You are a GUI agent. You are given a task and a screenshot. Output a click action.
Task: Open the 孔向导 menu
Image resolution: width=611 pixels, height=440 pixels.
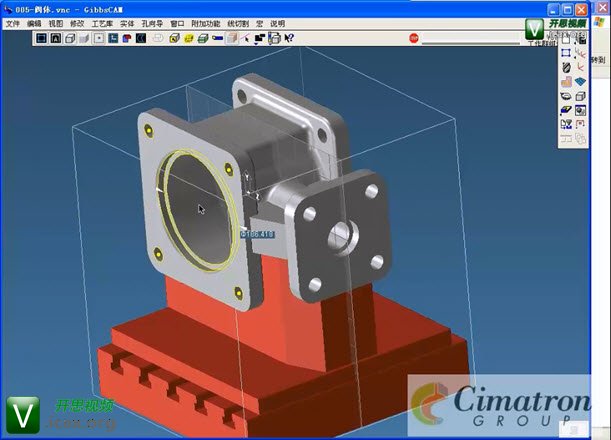pos(152,24)
